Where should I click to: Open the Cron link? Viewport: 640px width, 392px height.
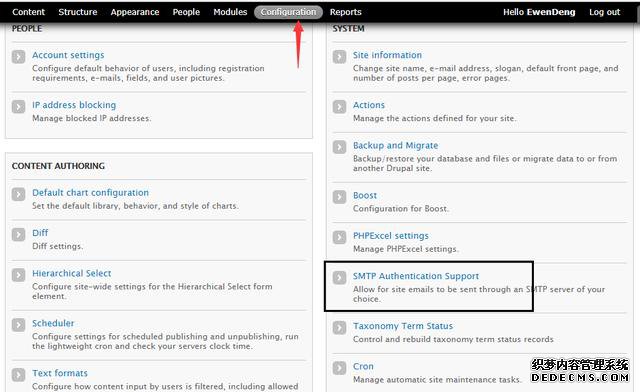pyautogui.click(x=363, y=366)
